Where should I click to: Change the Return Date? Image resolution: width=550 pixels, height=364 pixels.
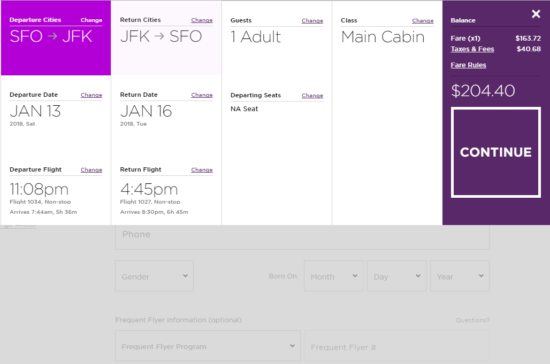pos(202,95)
